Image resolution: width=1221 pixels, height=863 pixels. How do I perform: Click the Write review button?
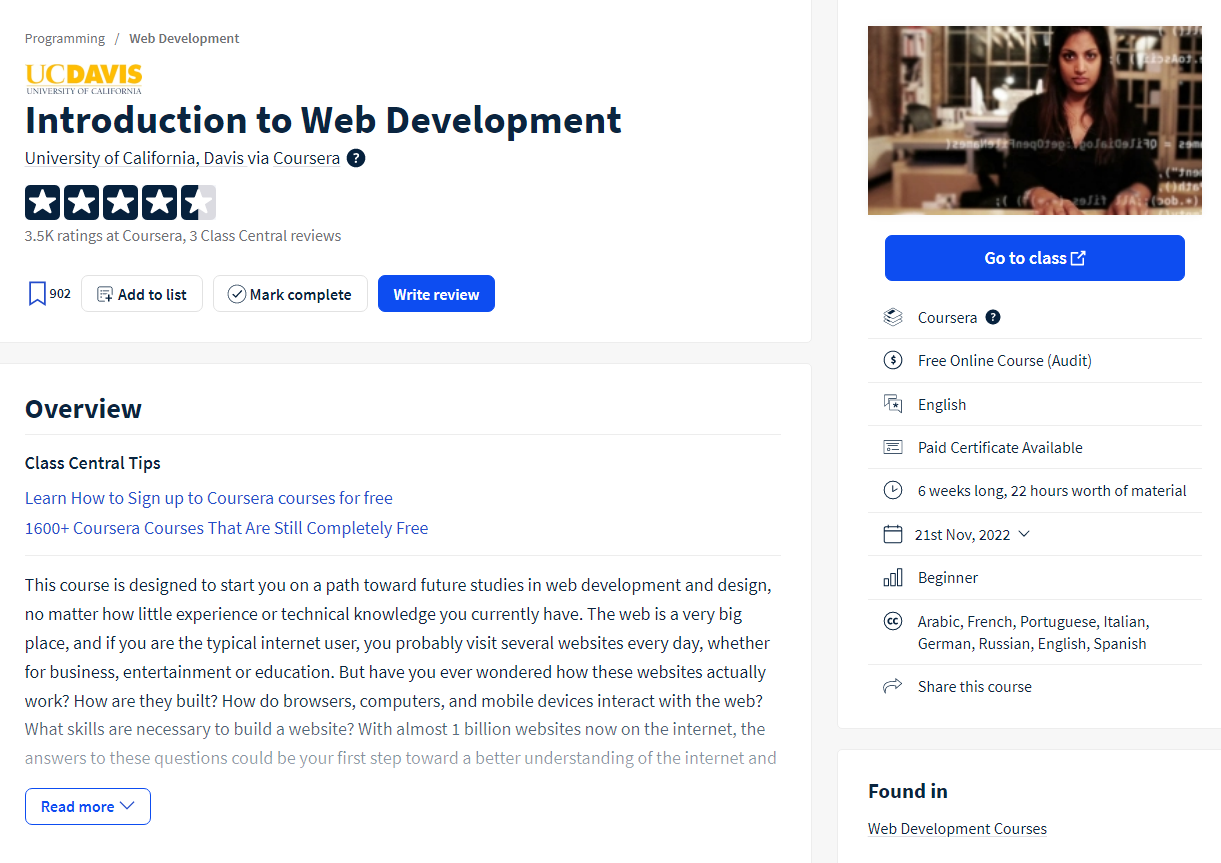436,294
